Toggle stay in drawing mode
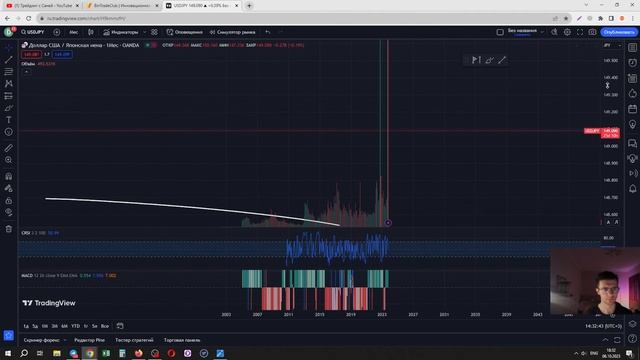Image resolution: width=640 pixels, height=360 pixels. [x=9, y=188]
